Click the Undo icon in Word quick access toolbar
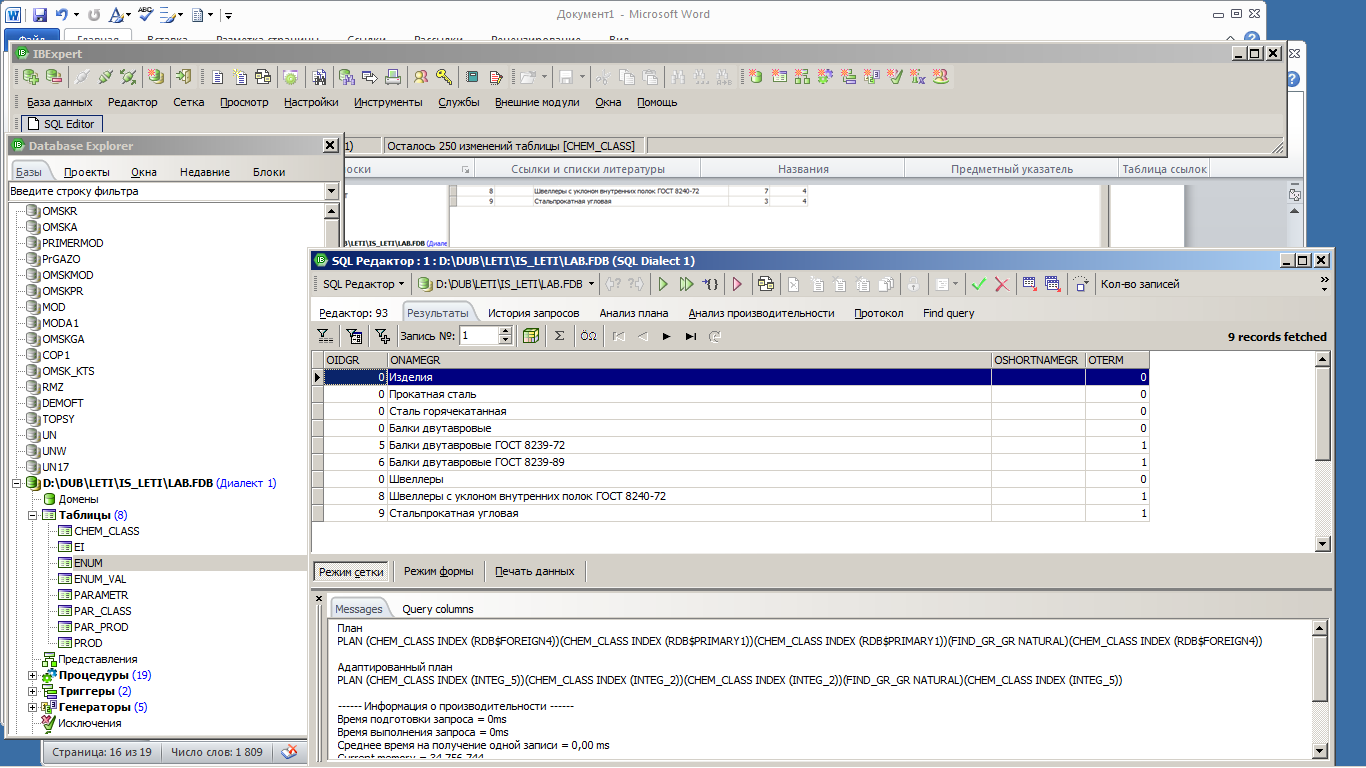This screenshot has width=1366, height=768. (63, 15)
